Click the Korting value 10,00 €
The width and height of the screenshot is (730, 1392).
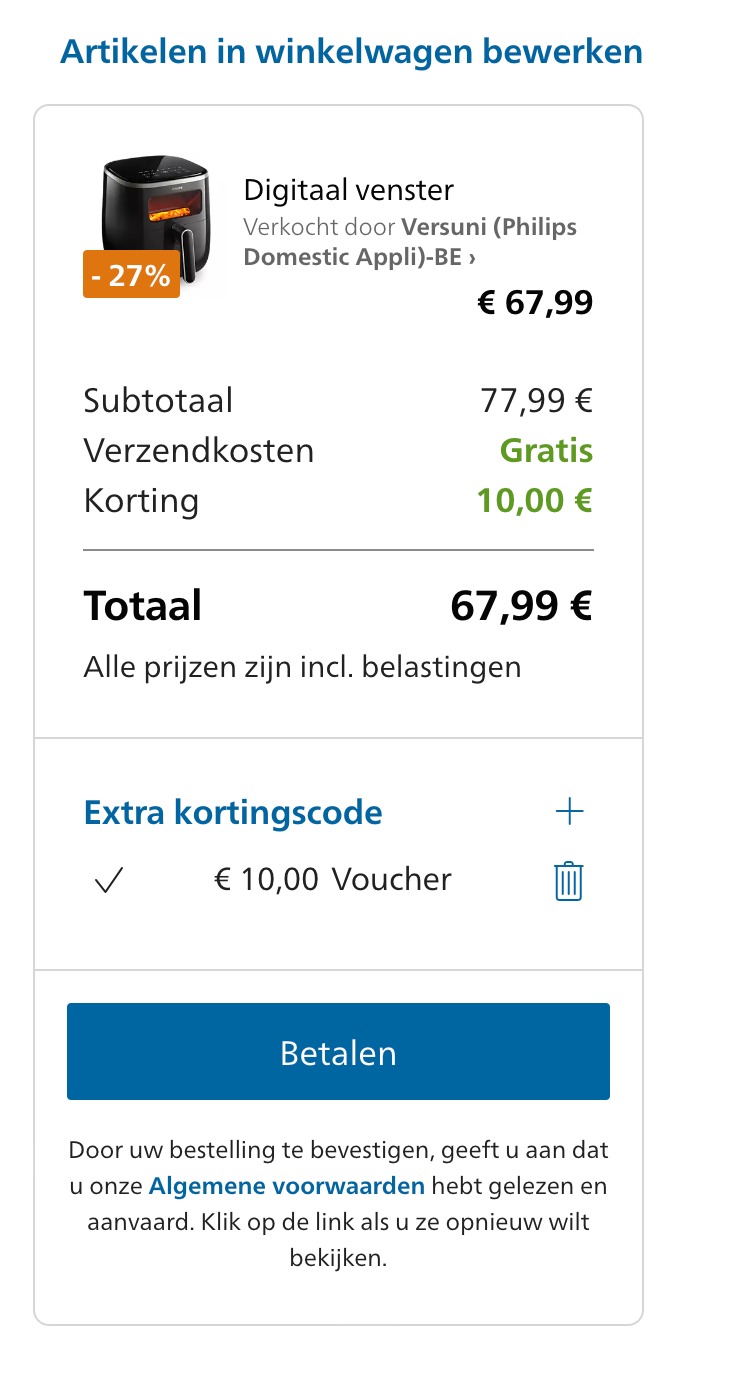(535, 500)
